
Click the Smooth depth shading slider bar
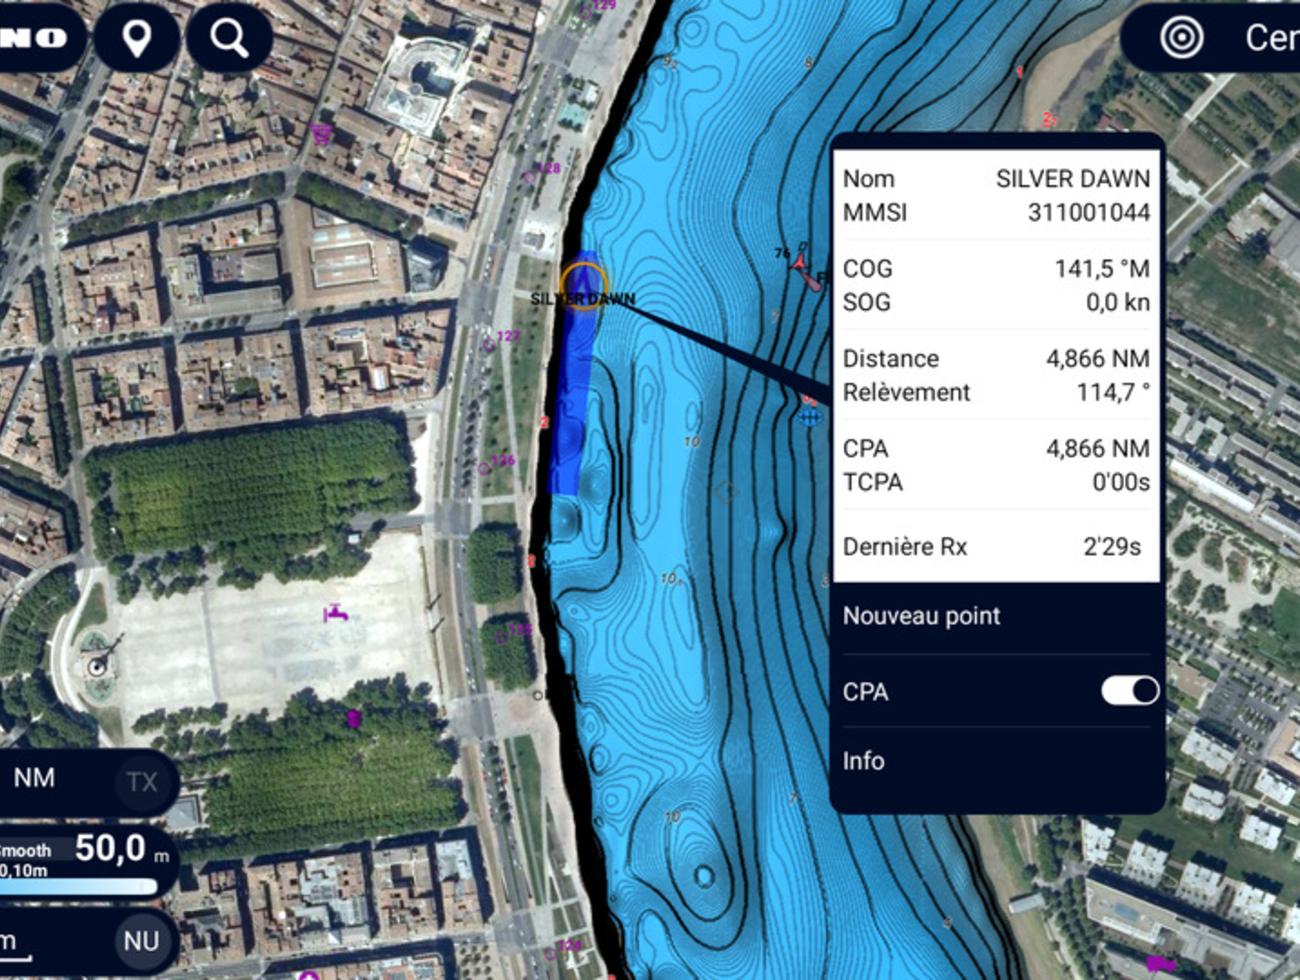80,887
